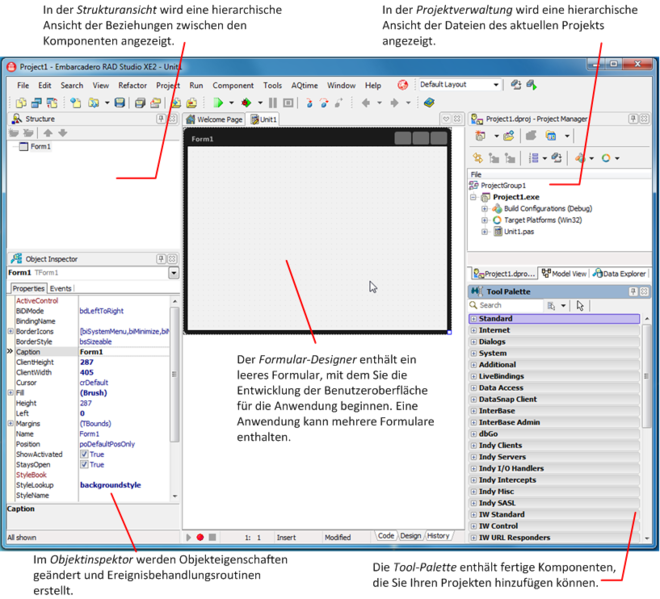Open the Form1 TForm1 object selector dropdown

click(x=174, y=273)
